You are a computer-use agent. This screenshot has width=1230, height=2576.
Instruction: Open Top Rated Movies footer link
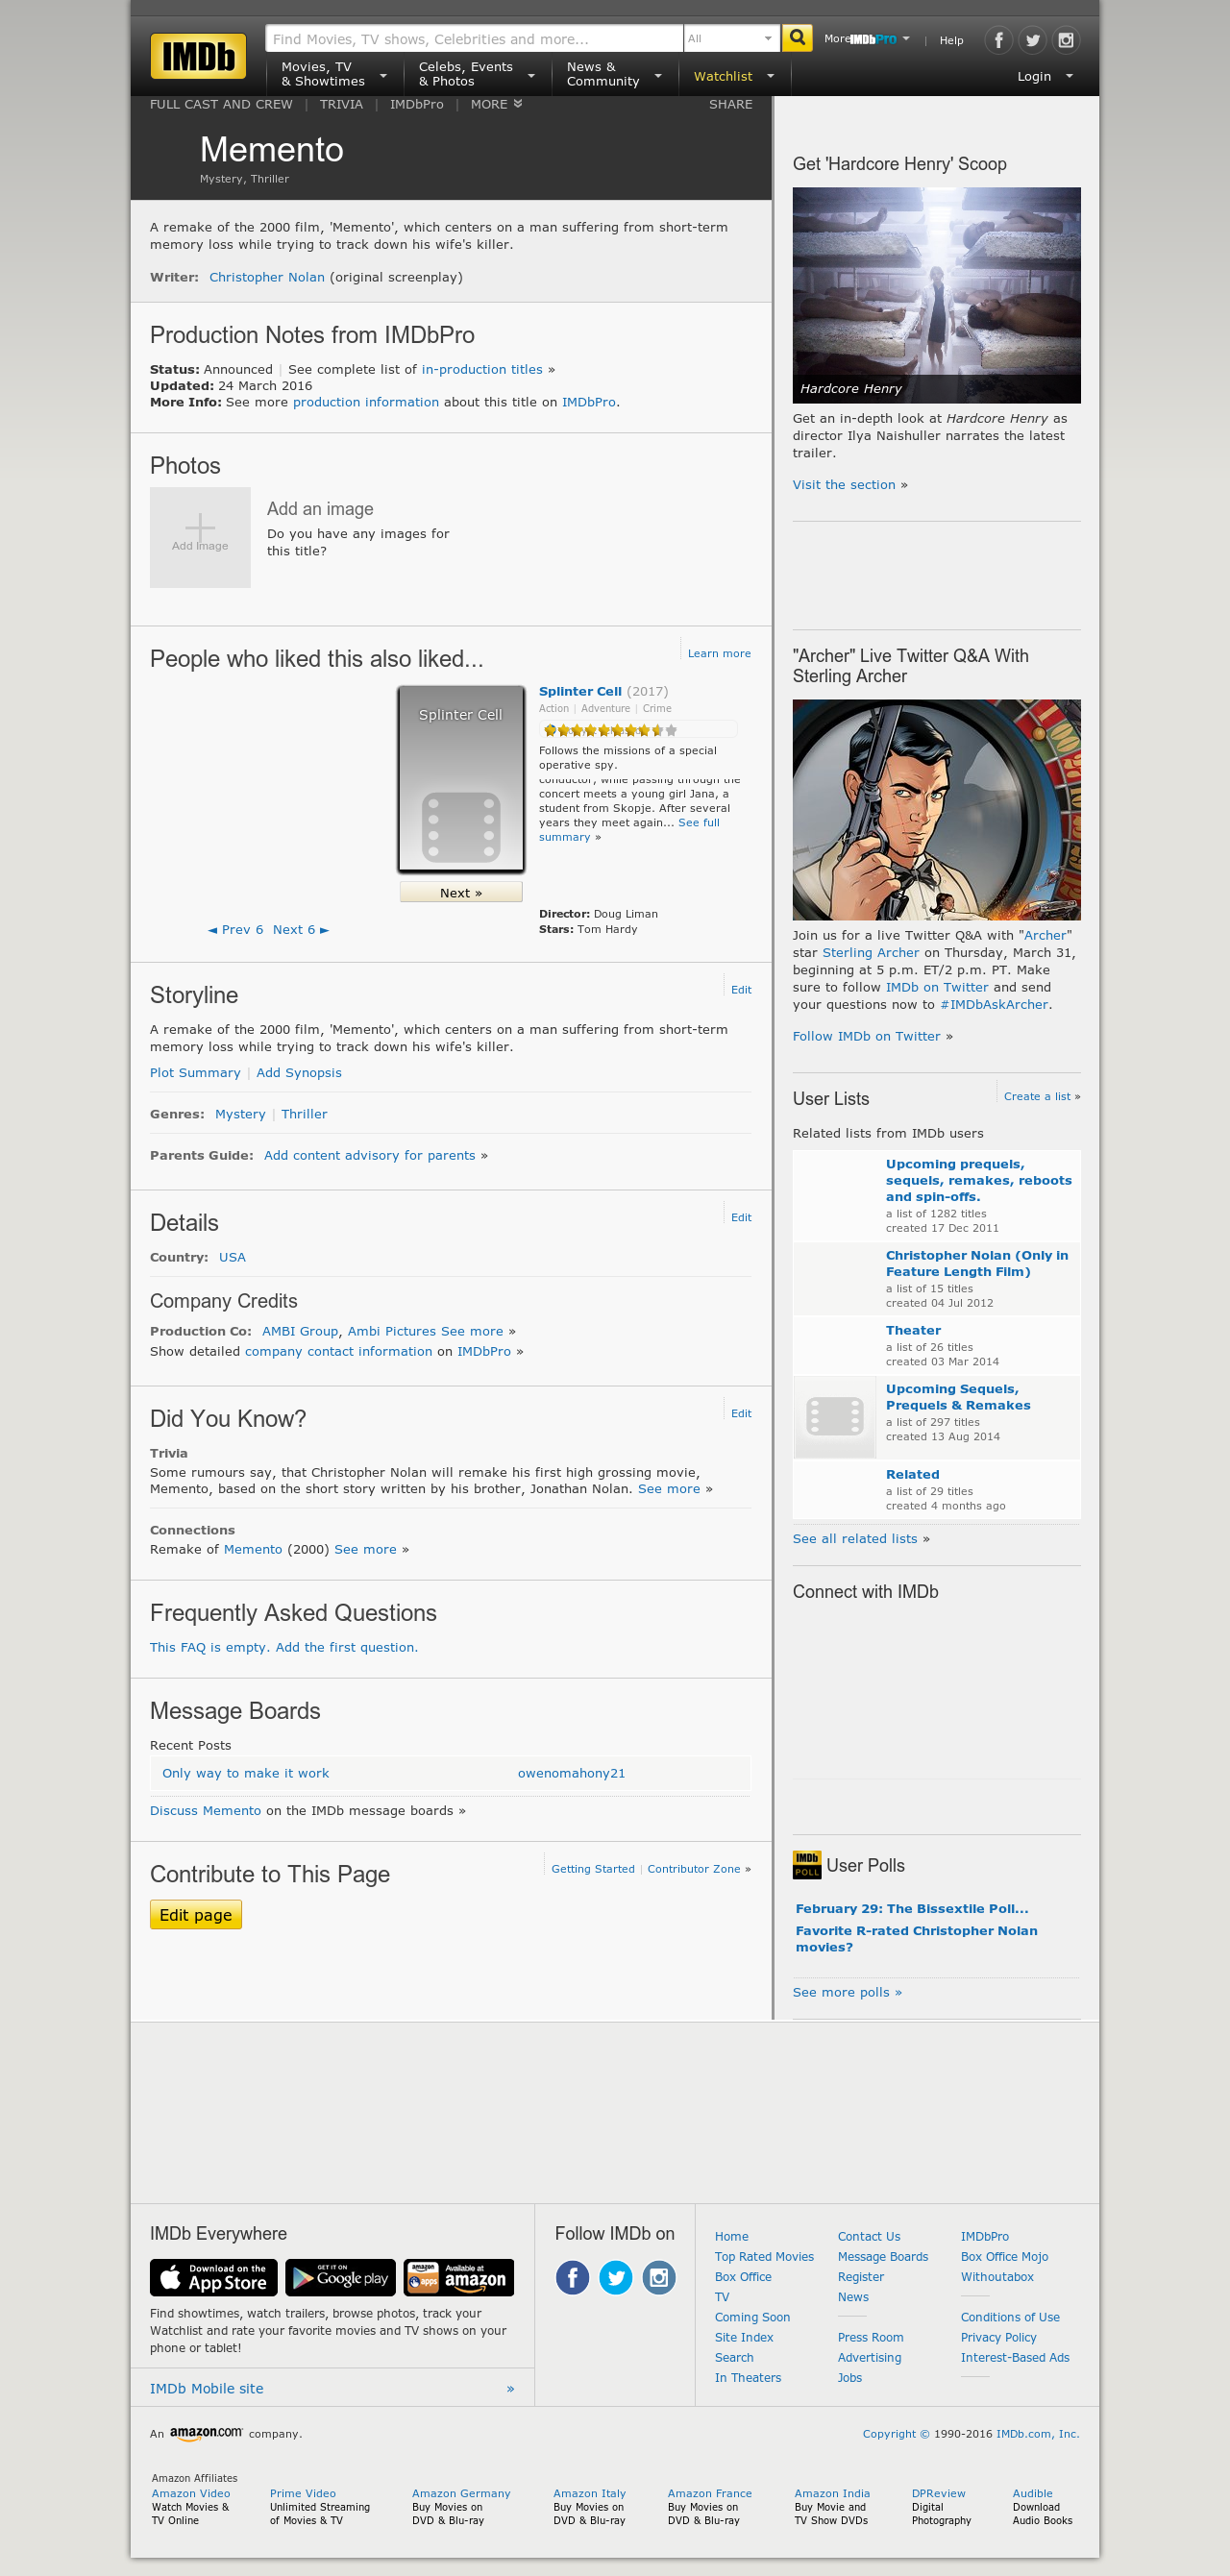[764, 2256]
